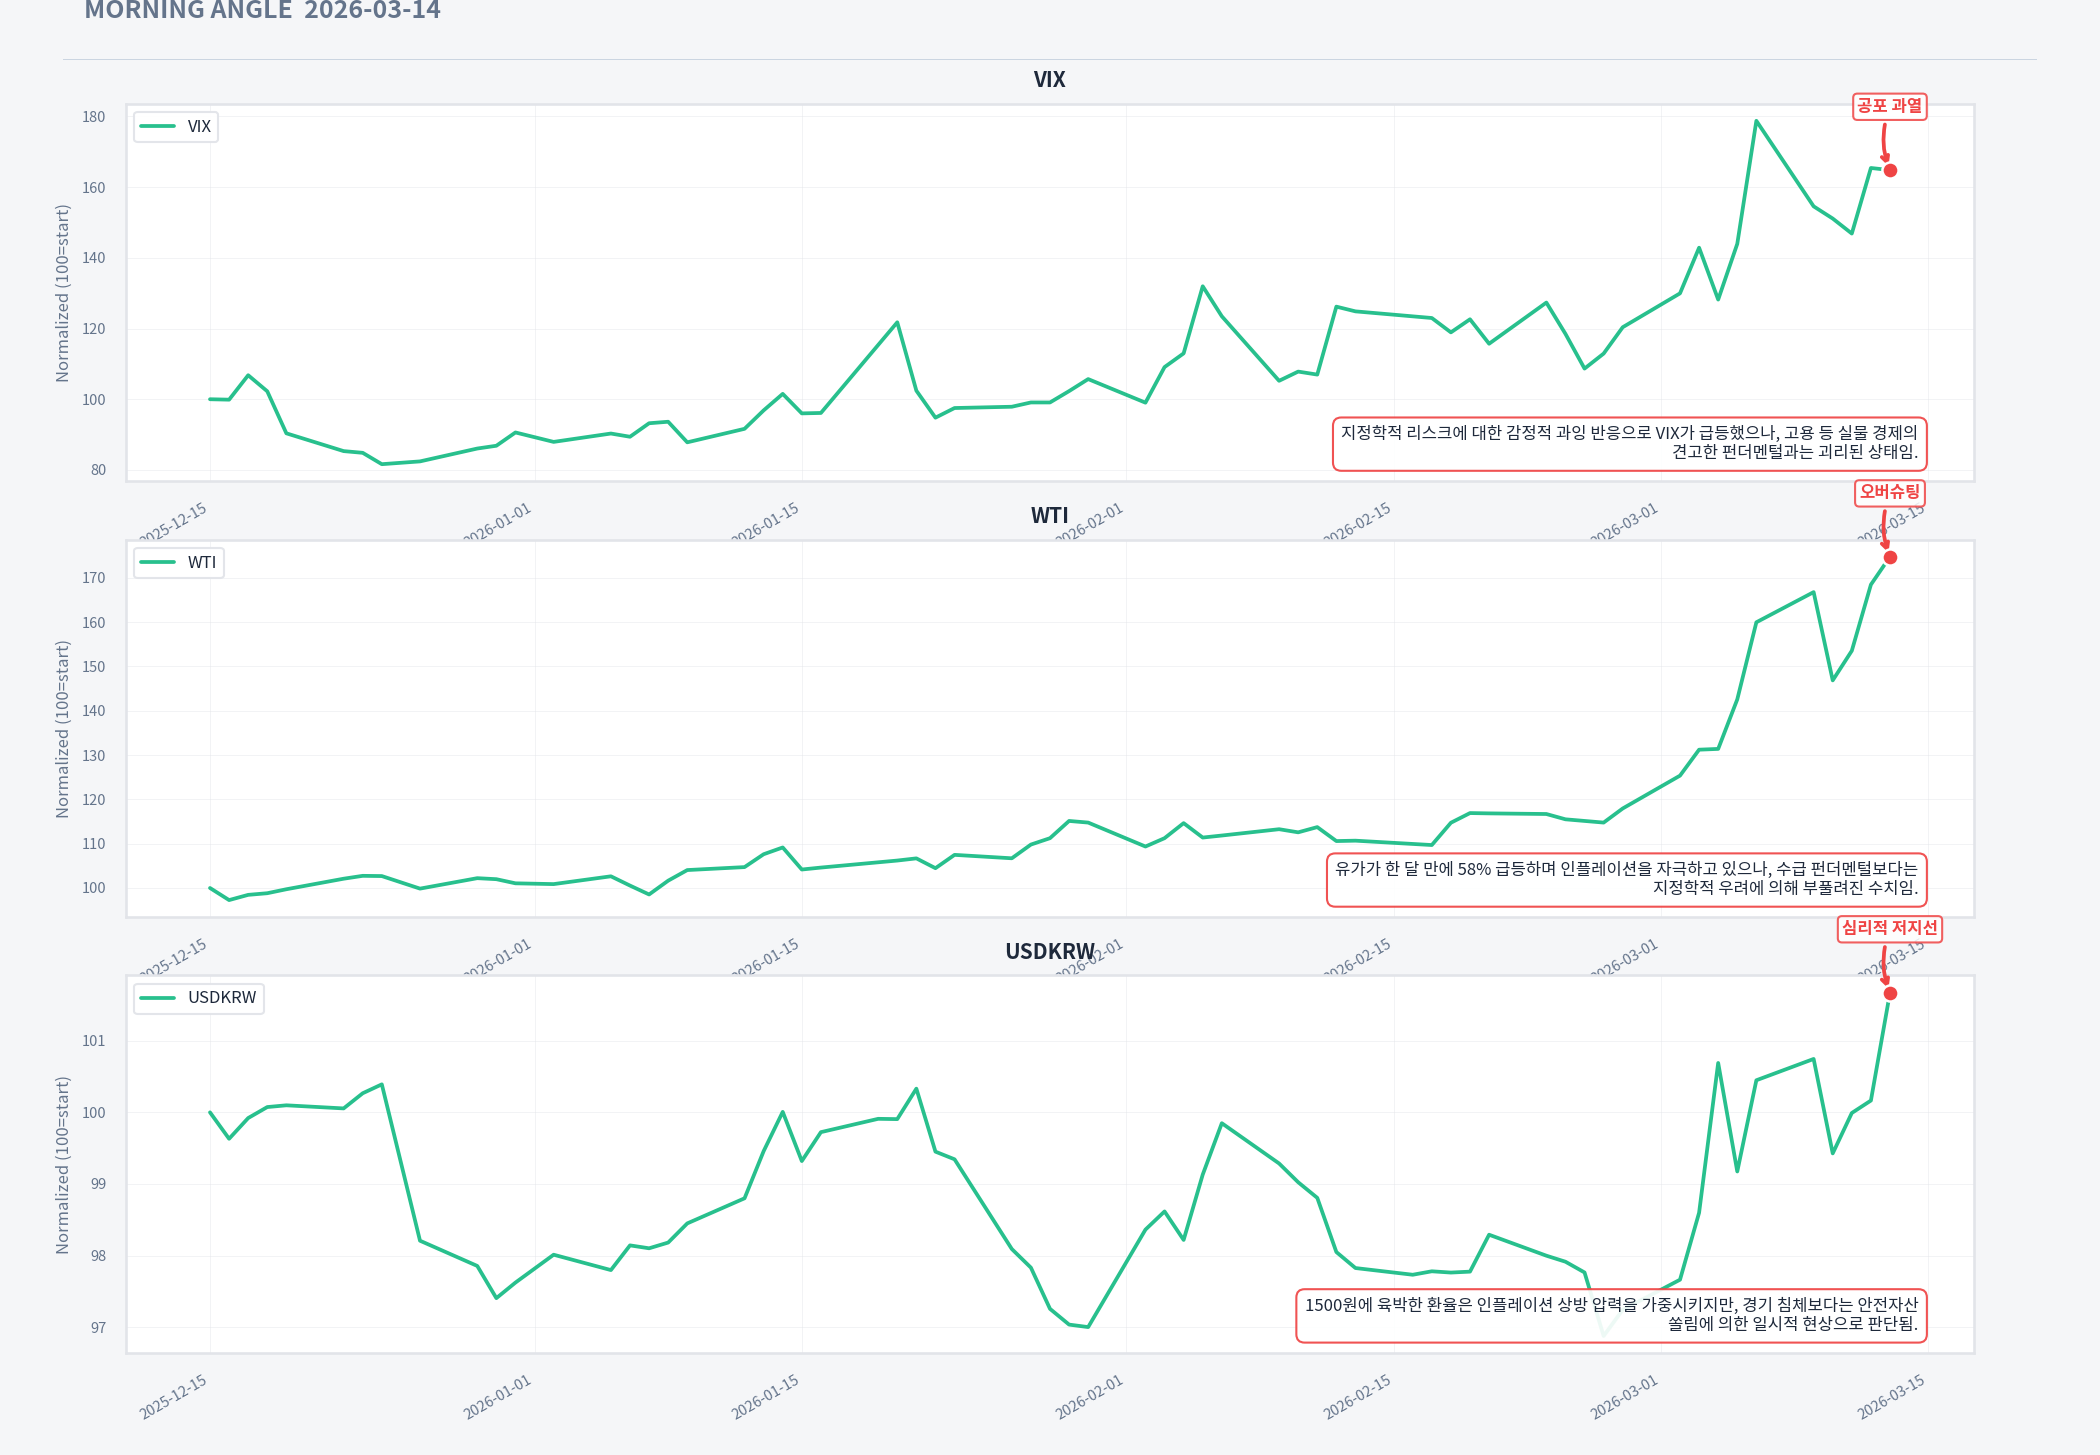Click the '공포 과열' annotation label

[1889, 106]
